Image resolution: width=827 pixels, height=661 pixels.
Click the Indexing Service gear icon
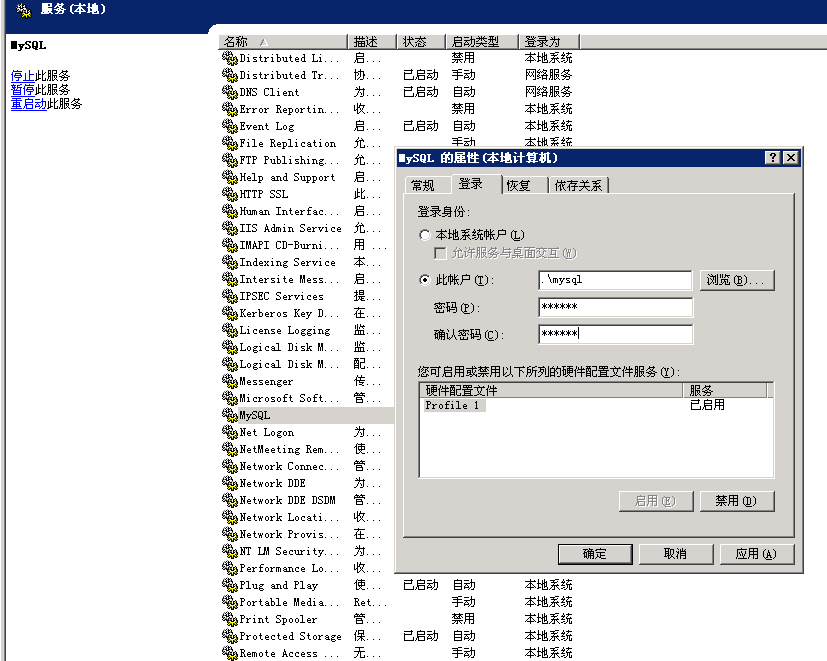click(x=229, y=262)
